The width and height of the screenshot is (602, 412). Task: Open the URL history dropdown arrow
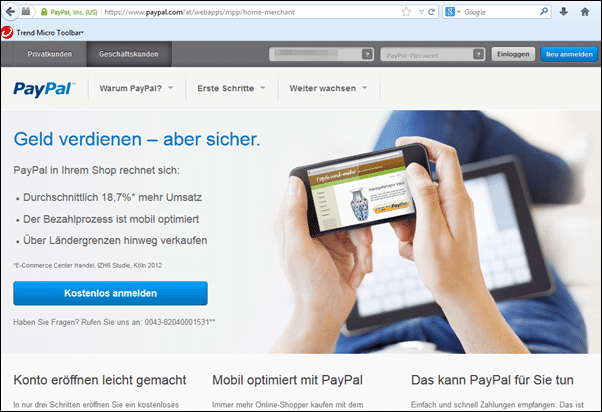click(421, 12)
